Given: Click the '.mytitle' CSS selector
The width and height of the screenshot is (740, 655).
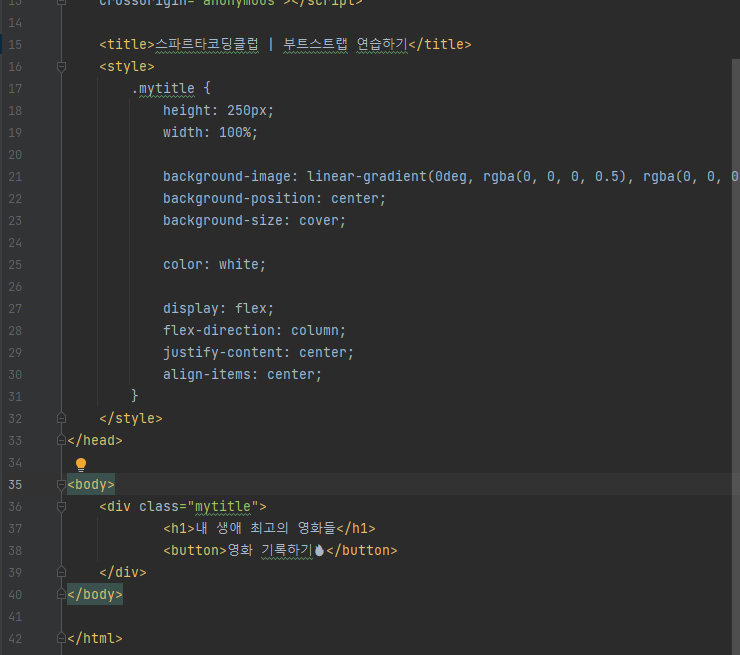Looking at the screenshot, I should (x=163, y=88).
